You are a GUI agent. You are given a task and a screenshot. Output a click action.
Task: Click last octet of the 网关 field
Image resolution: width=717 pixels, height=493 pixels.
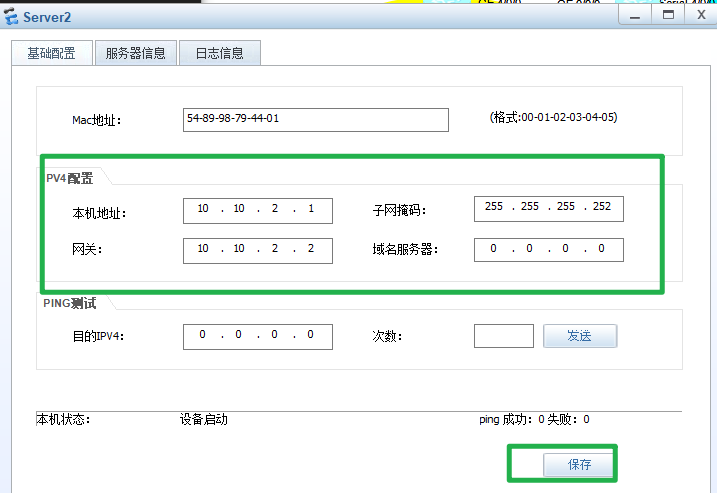tap(311, 249)
